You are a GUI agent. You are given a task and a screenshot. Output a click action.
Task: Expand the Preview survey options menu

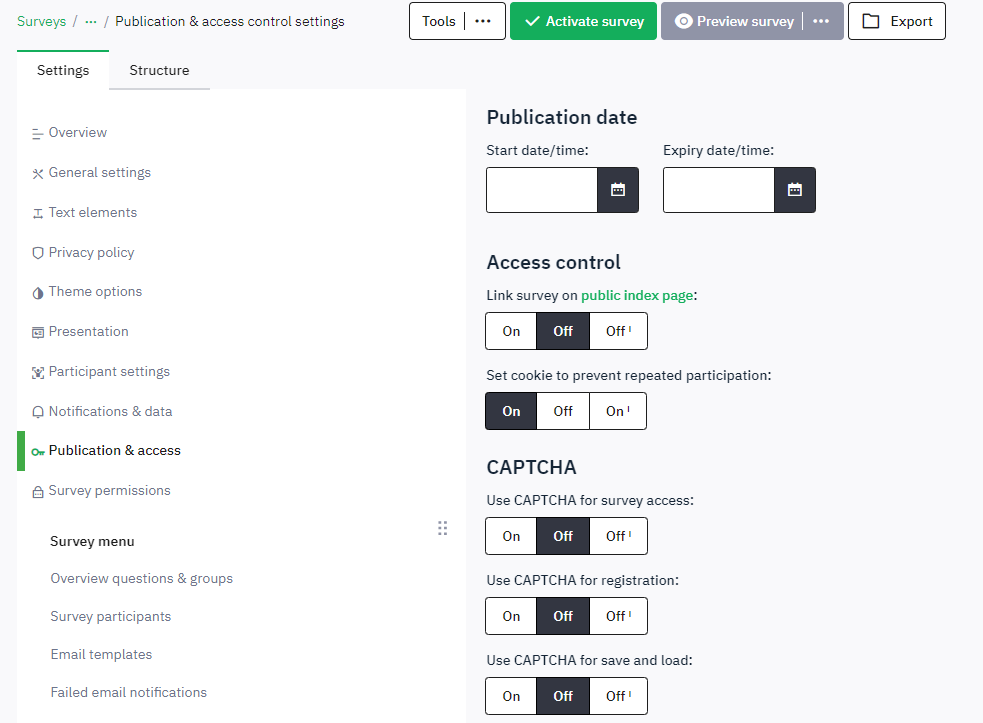(821, 21)
